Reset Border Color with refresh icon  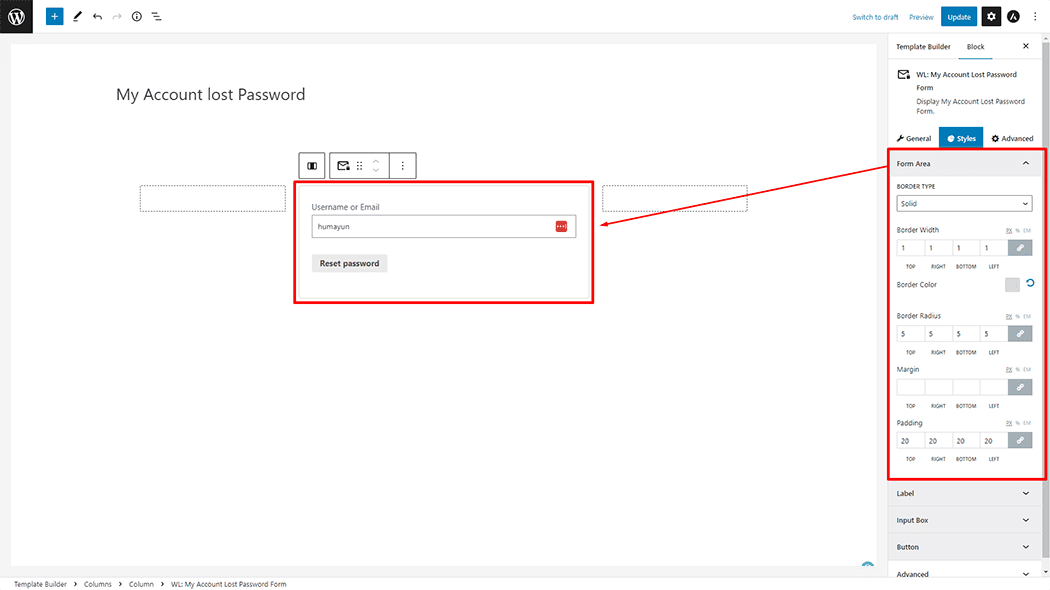pos(1030,283)
